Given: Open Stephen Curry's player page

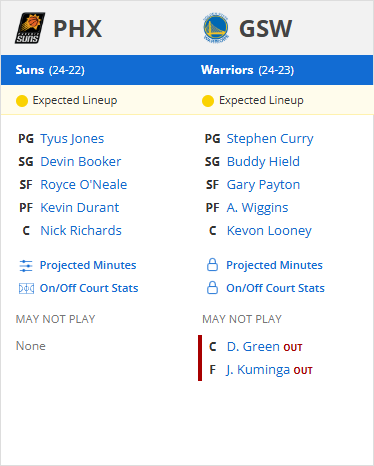Looking at the screenshot, I should [270, 139].
